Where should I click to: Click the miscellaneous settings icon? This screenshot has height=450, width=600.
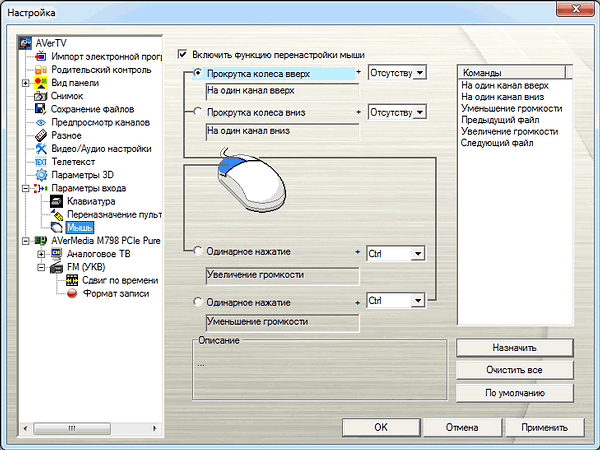click(41, 135)
